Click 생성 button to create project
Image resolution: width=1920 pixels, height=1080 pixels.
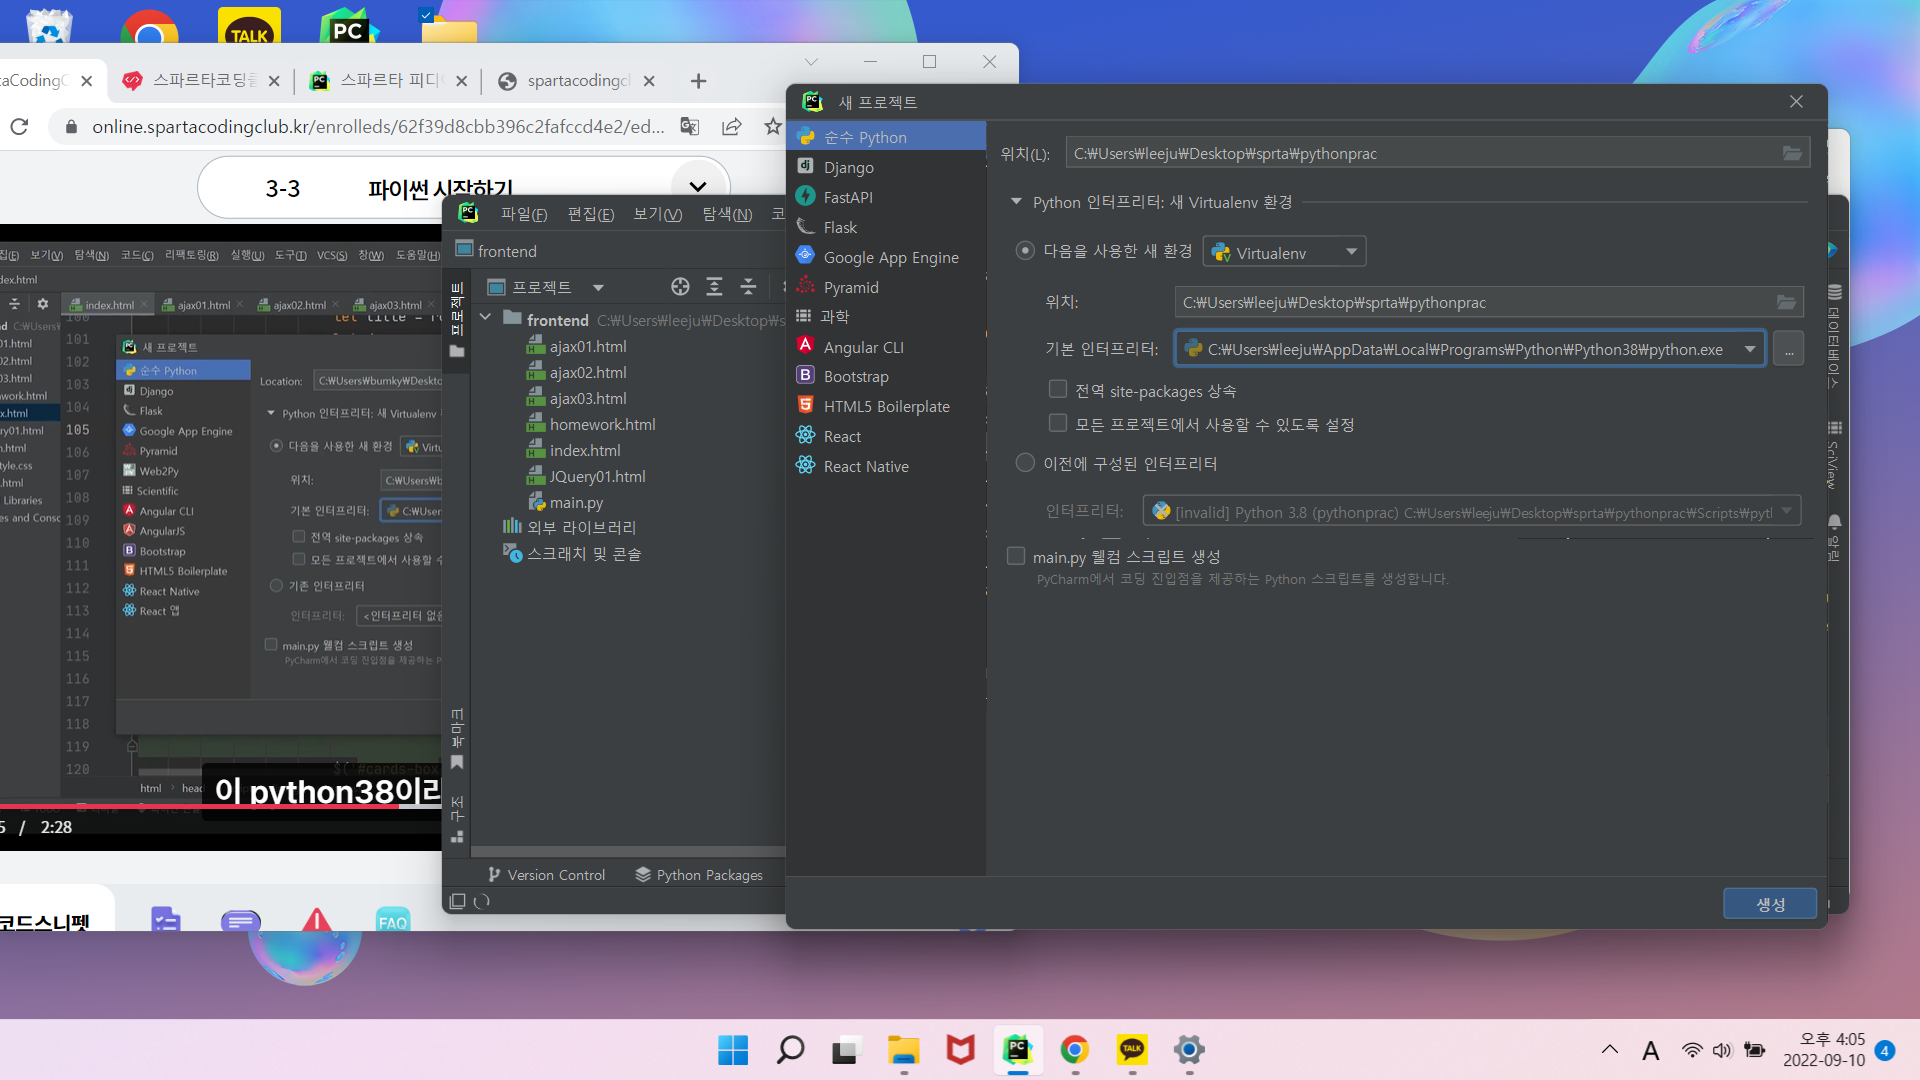click(1770, 904)
